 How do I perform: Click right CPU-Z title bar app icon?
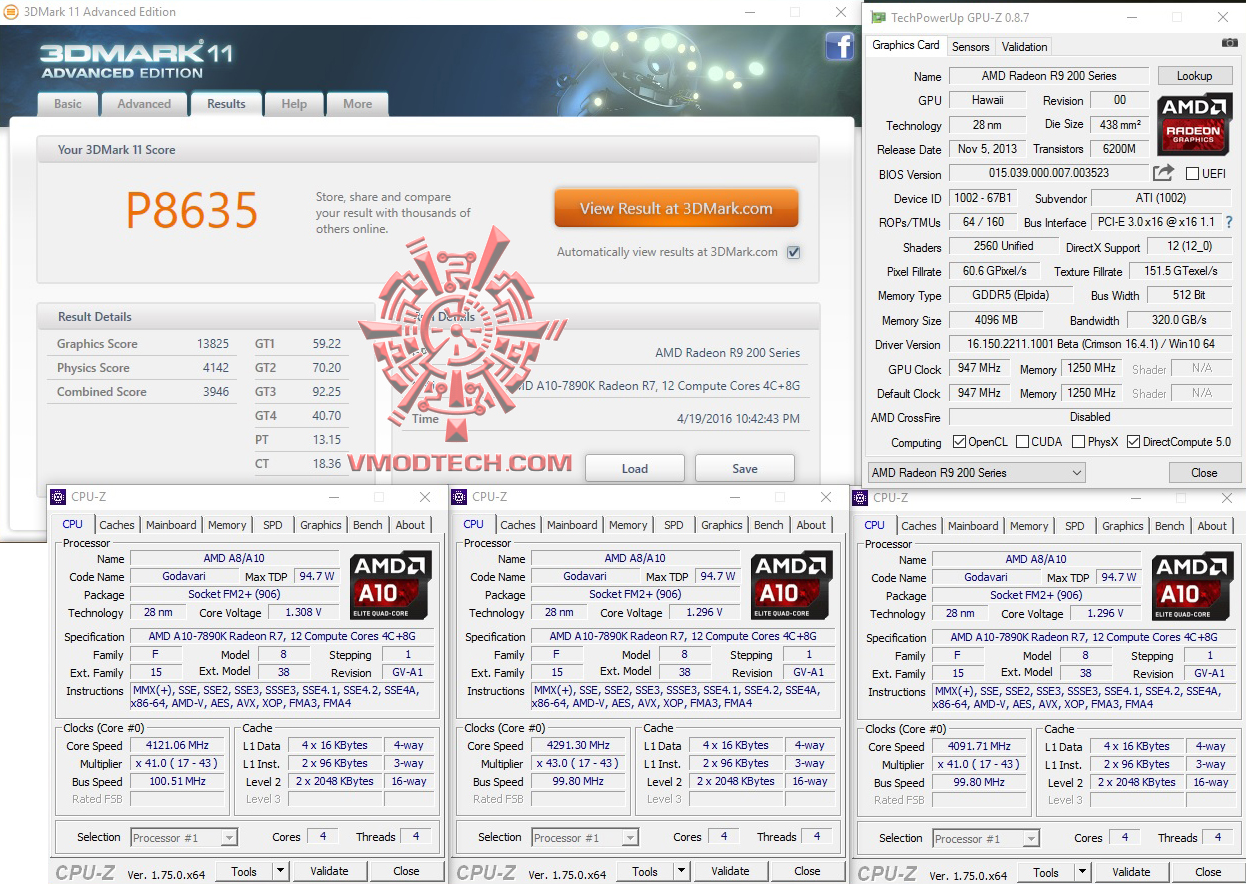click(861, 497)
